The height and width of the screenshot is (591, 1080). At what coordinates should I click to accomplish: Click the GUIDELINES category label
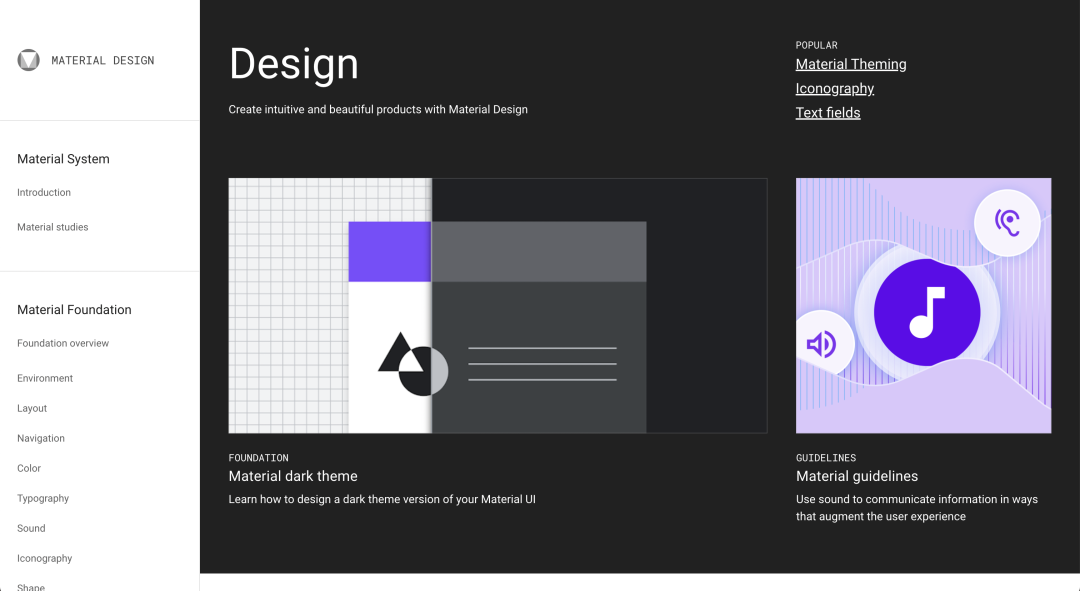tap(827, 458)
